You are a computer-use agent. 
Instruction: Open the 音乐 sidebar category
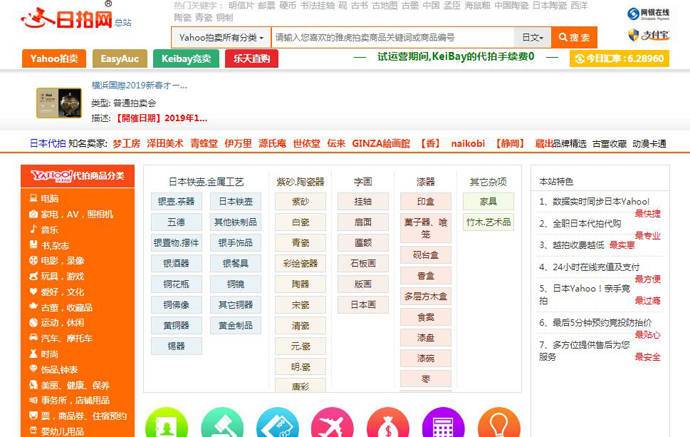click(x=44, y=230)
